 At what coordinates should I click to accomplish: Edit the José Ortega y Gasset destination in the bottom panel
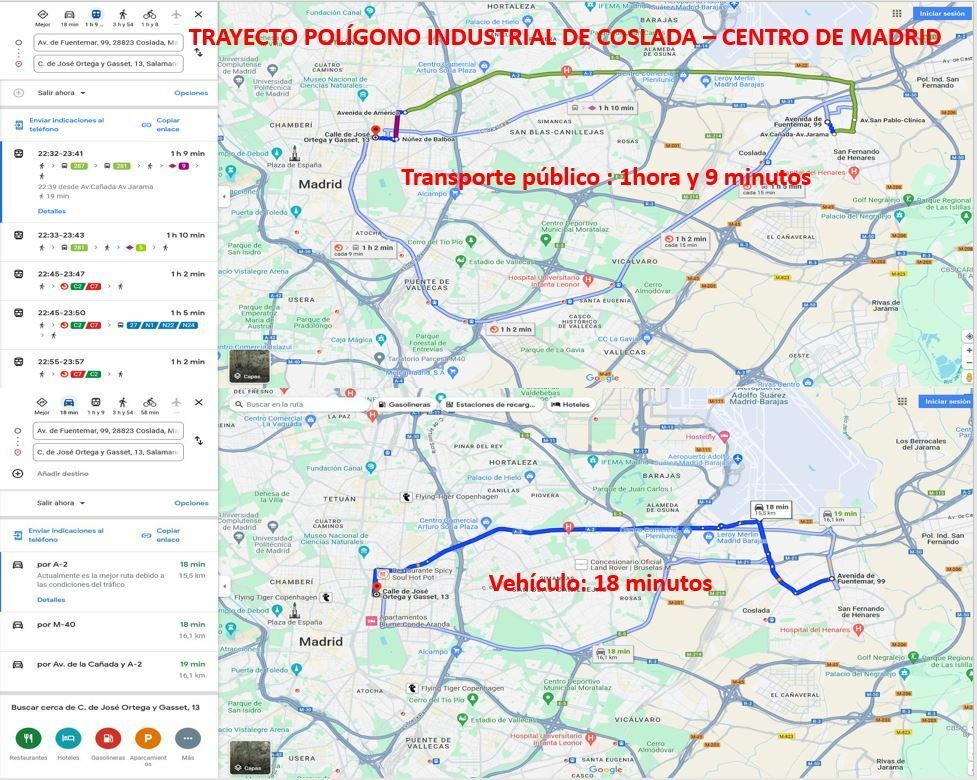[x=108, y=452]
